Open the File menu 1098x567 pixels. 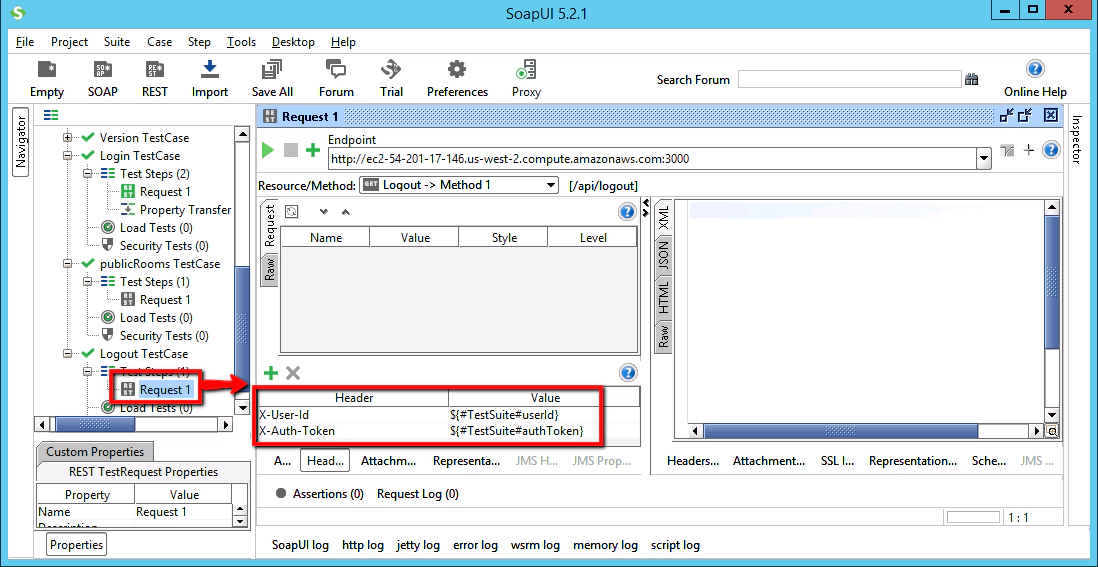25,42
